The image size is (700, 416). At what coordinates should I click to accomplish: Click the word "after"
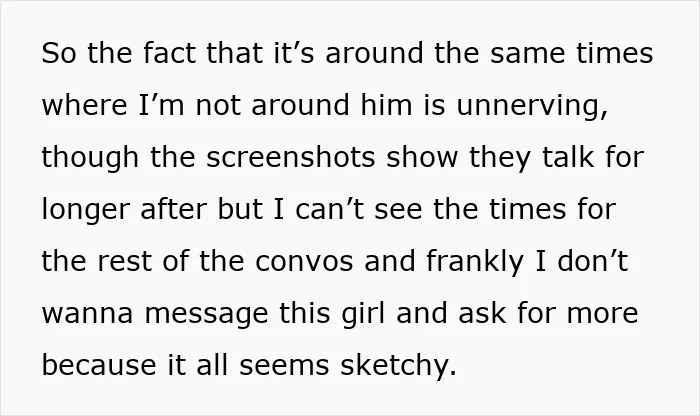click(174, 209)
